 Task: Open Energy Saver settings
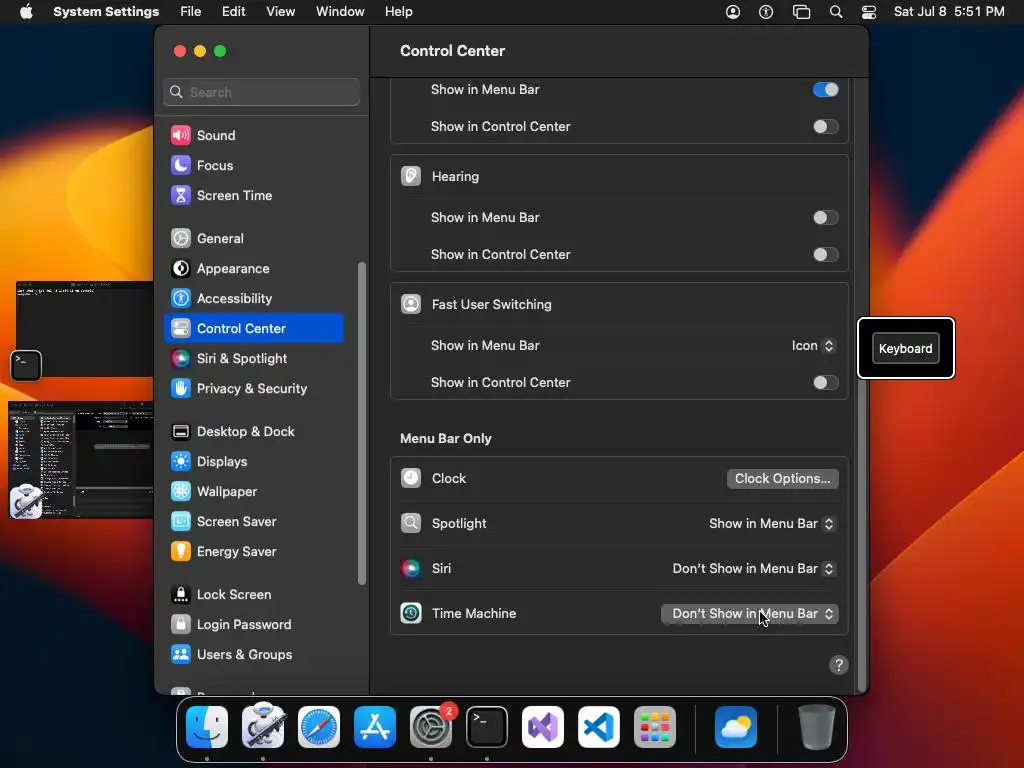(254, 552)
